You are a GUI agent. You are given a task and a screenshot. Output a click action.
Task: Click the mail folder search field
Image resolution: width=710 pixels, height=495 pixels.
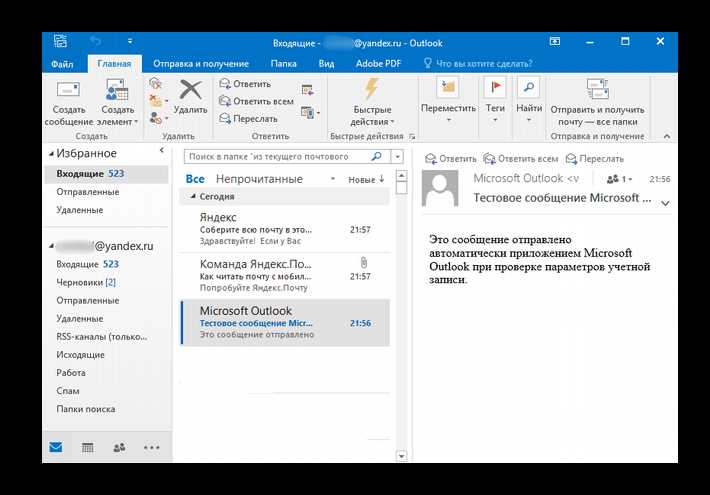point(279,157)
